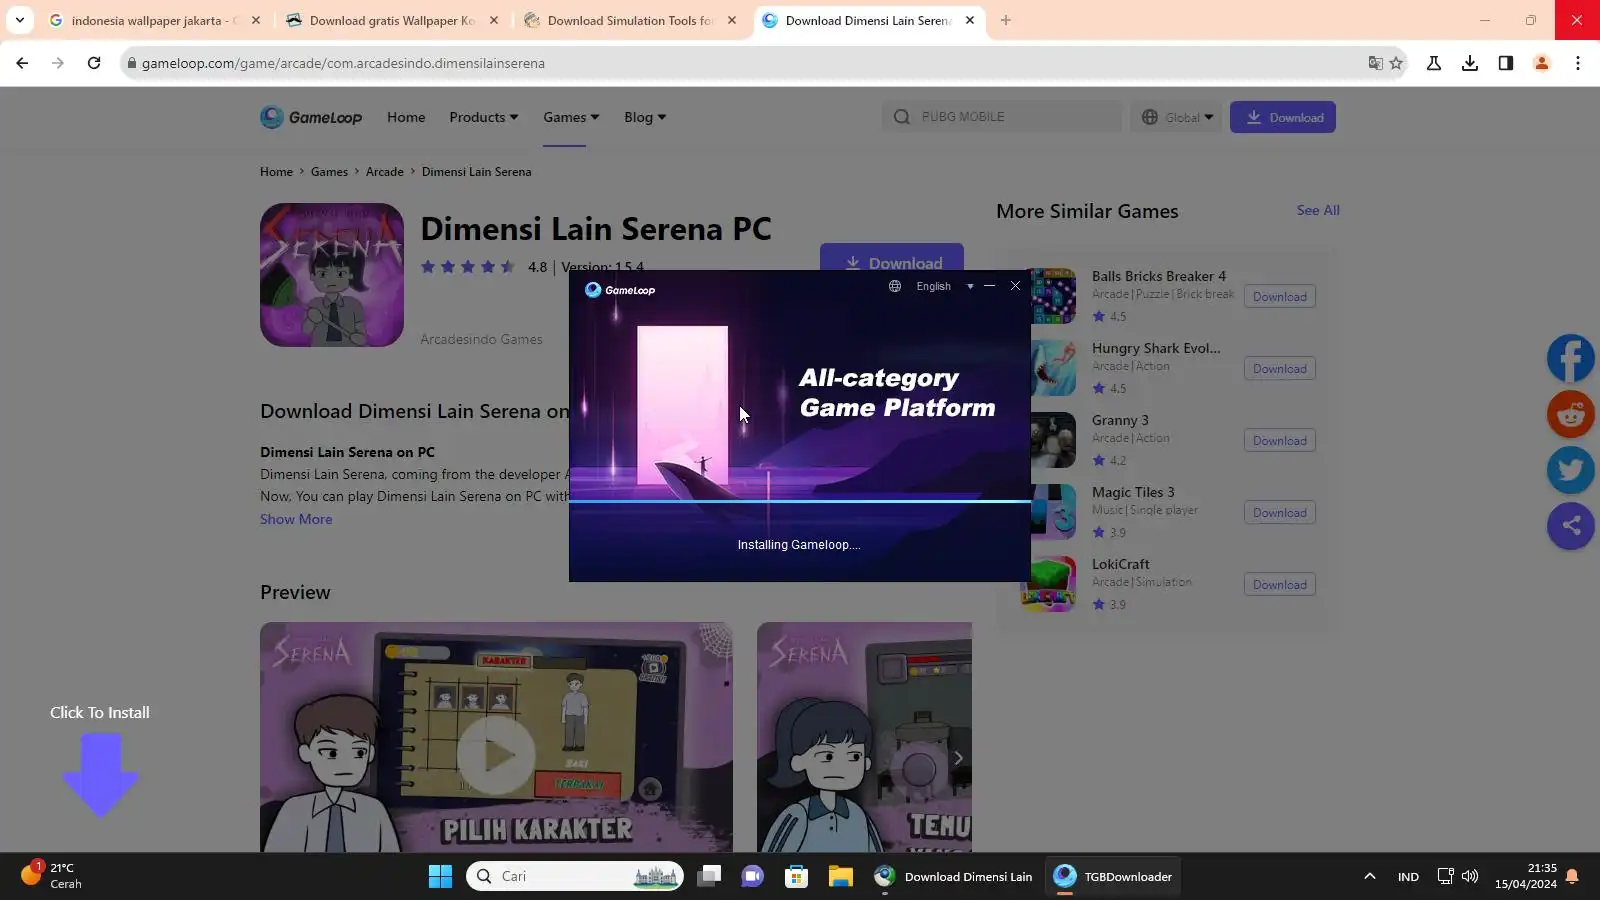Viewport: 1600px width, 900px height.
Task: Open a new Chrome tab
Action: click(x=1006, y=20)
